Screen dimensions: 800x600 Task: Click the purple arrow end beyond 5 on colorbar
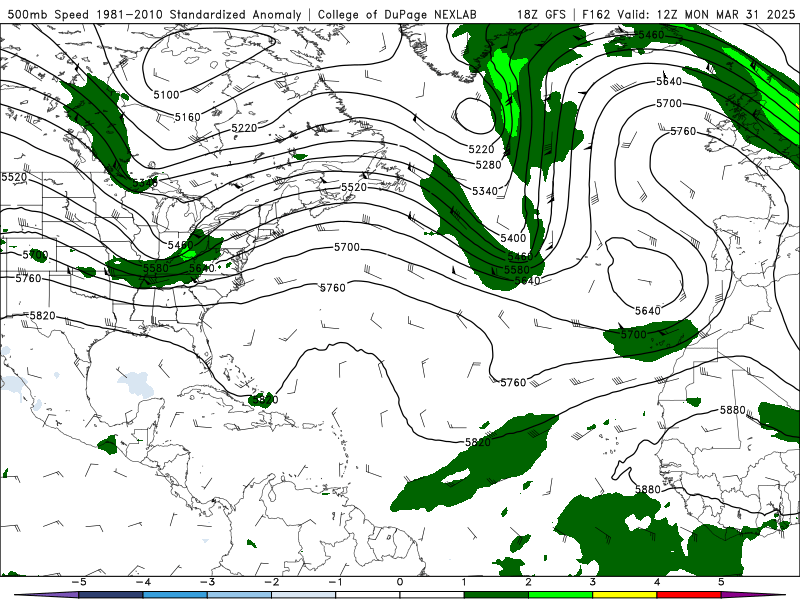[753, 595]
